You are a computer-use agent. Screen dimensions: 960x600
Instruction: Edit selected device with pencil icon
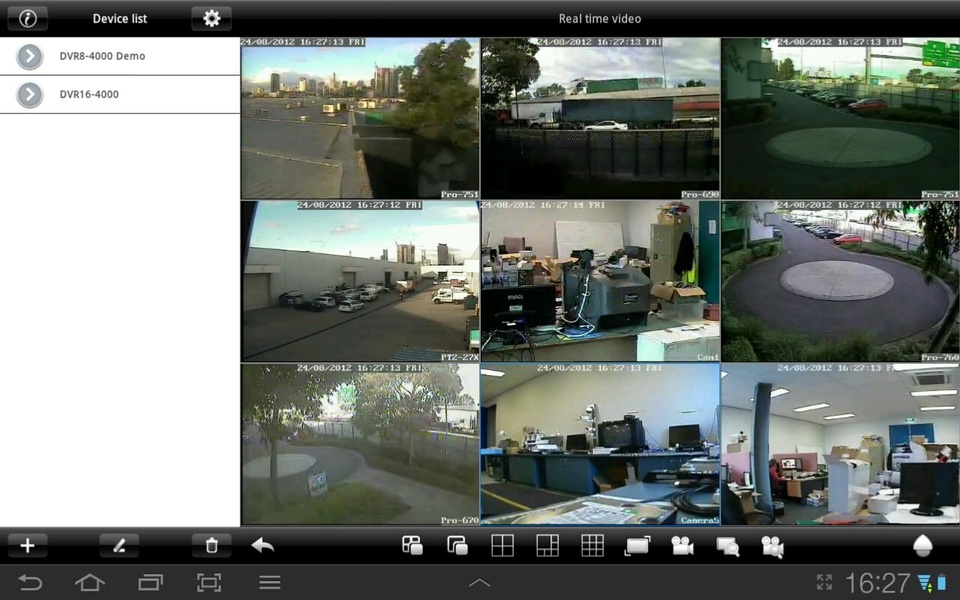coord(119,546)
